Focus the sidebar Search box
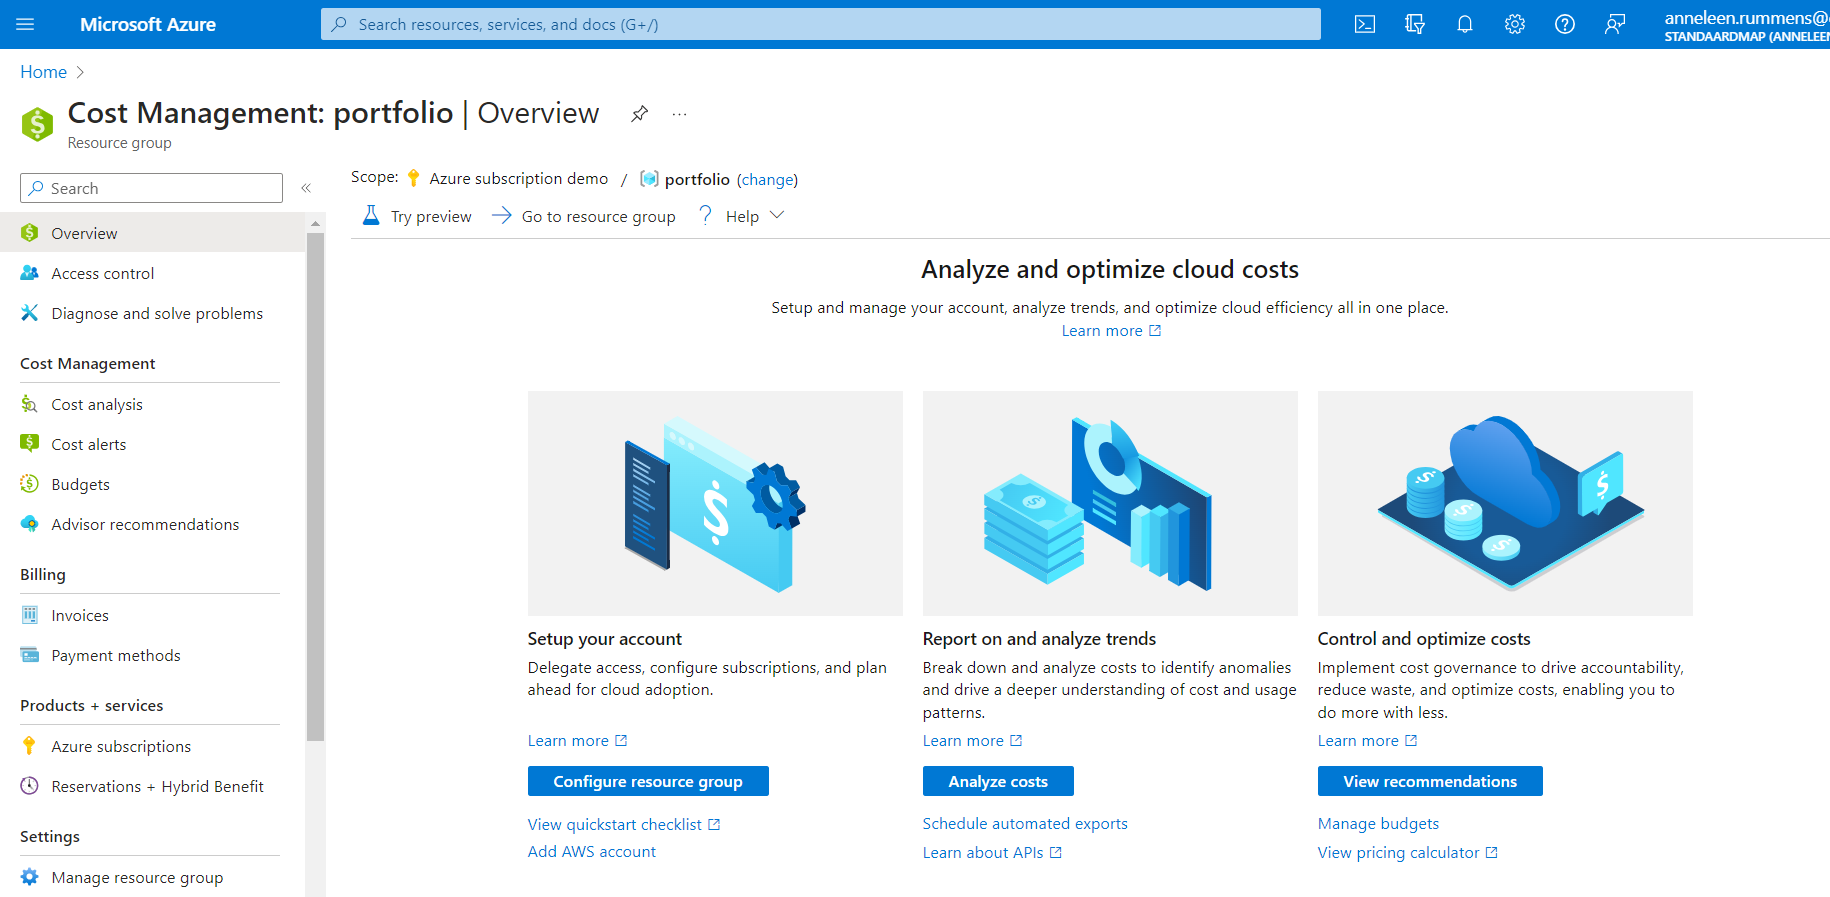 pyautogui.click(x=151, y=188)
